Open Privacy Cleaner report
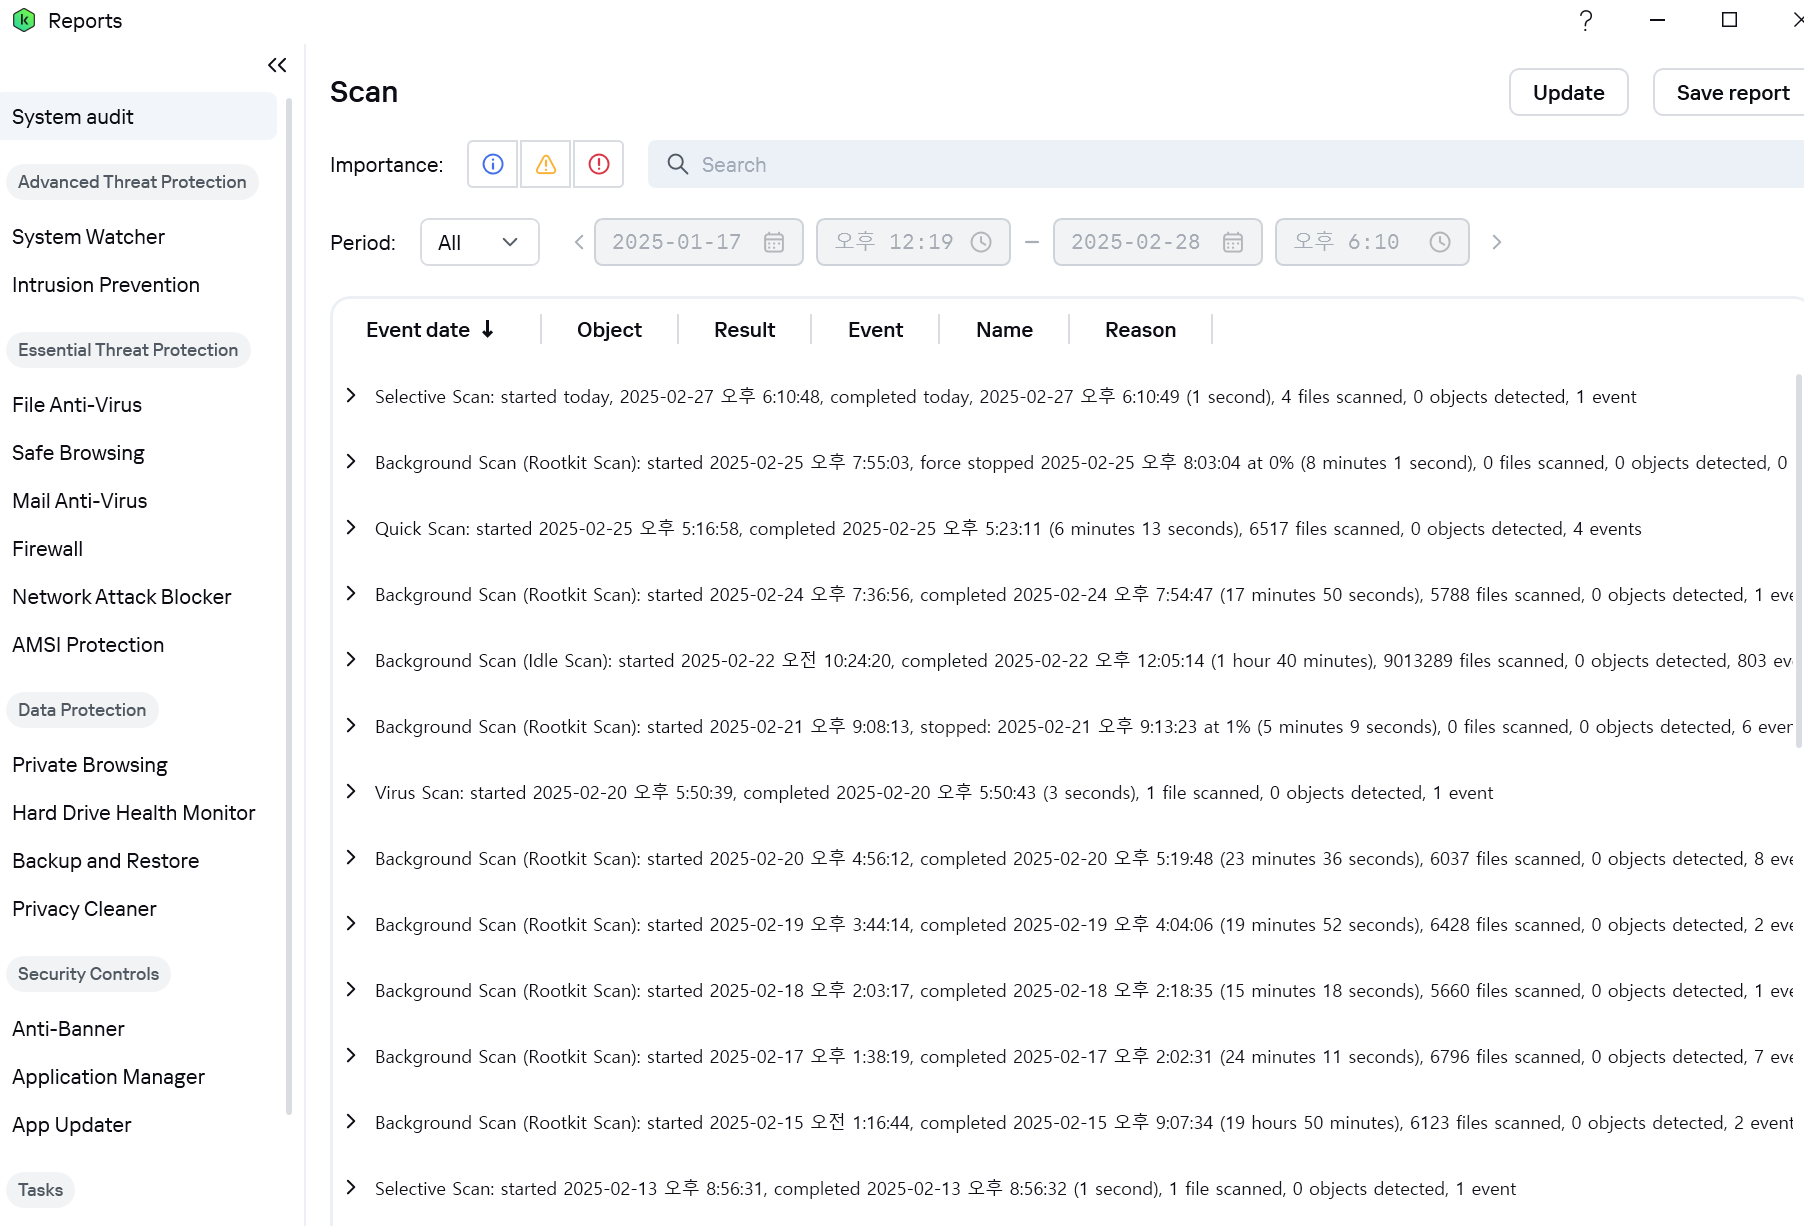Image resolution: width=1804 pixels, height=1226 pixels. tap(84, 909)
